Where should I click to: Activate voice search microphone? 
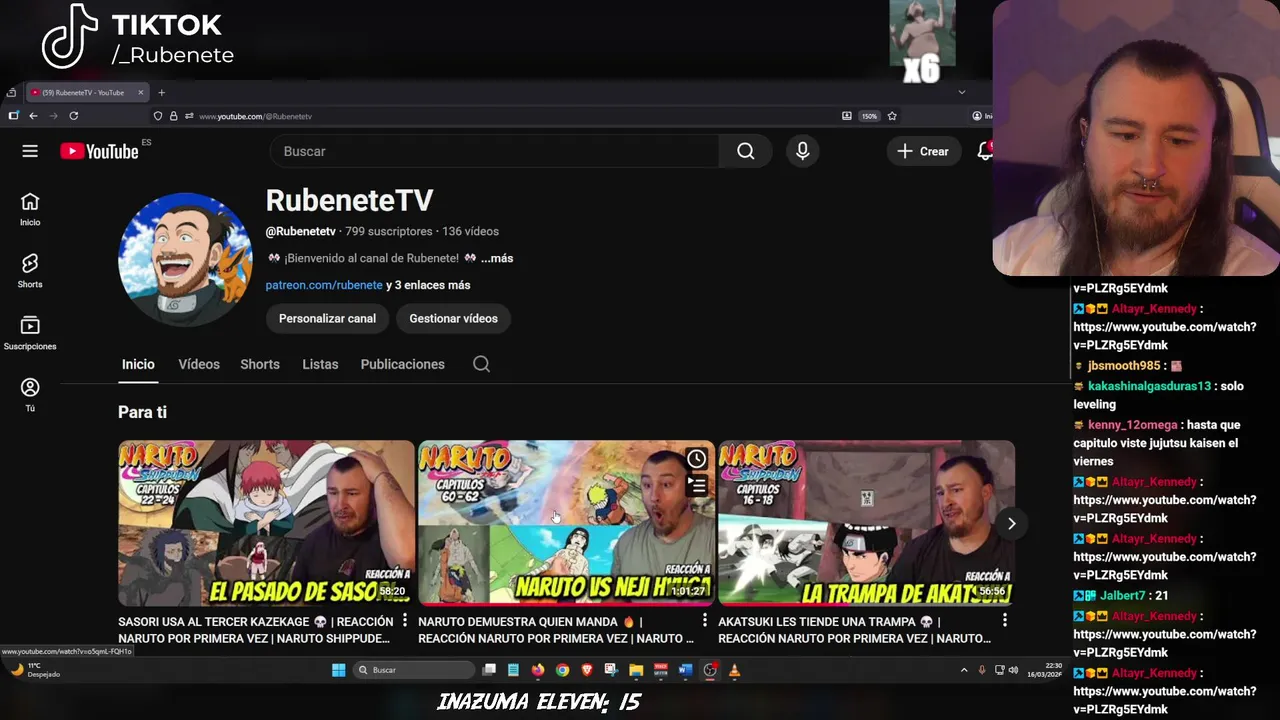(x=802, y=151)
